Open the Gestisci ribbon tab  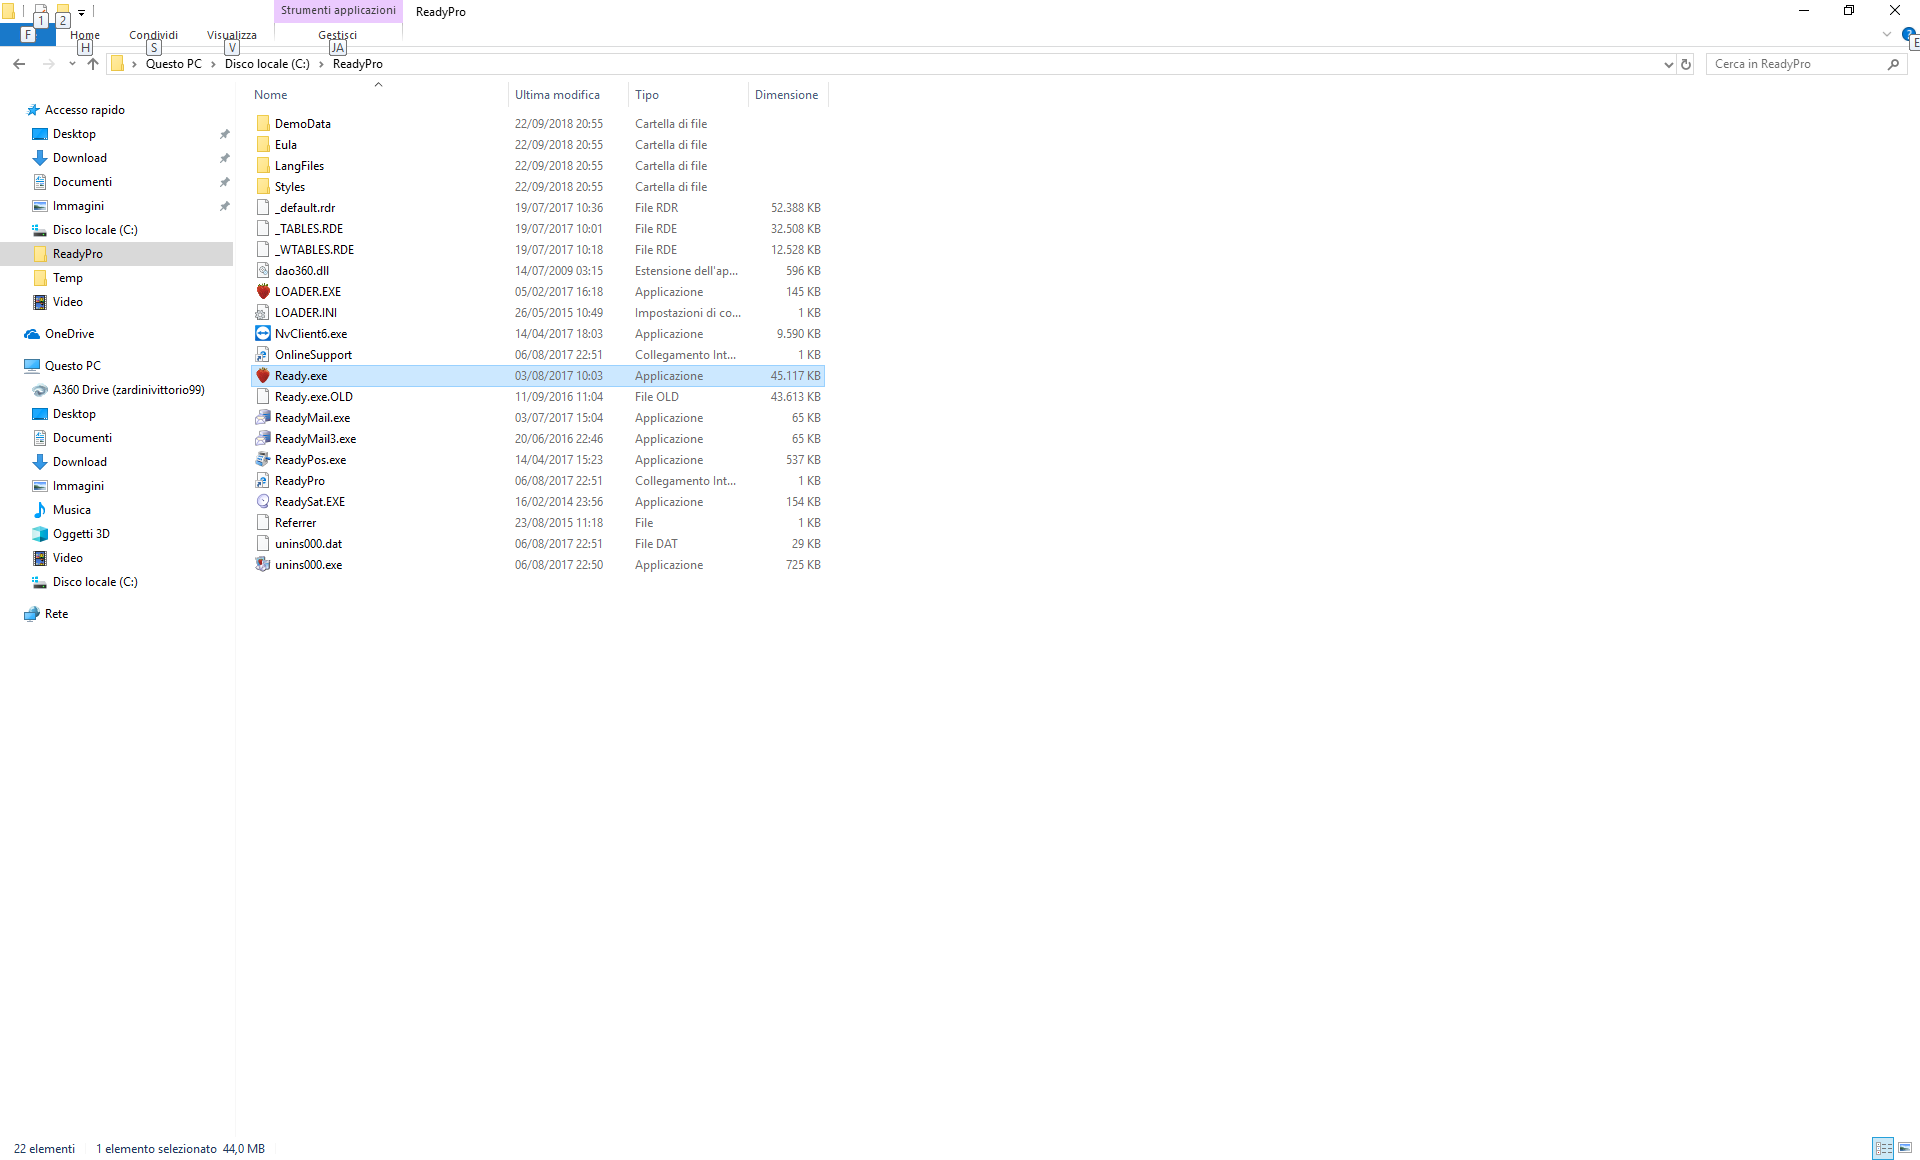click(x=337, y=35)
